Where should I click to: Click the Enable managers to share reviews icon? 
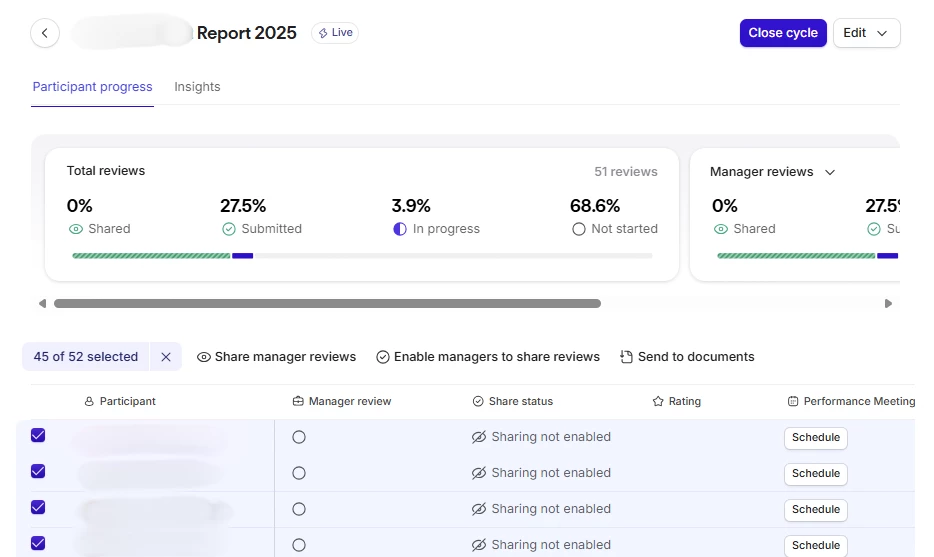(x=383, y=357)
